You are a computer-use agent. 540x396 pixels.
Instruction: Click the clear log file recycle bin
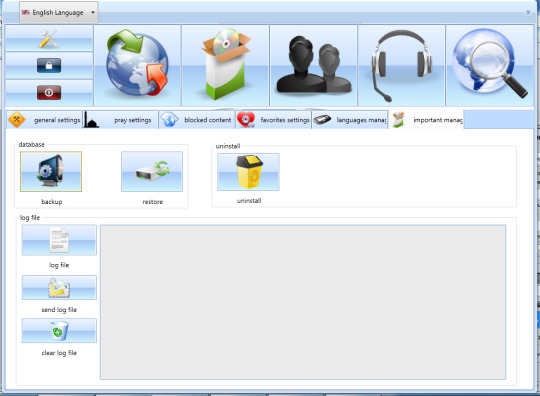point(59,331)
